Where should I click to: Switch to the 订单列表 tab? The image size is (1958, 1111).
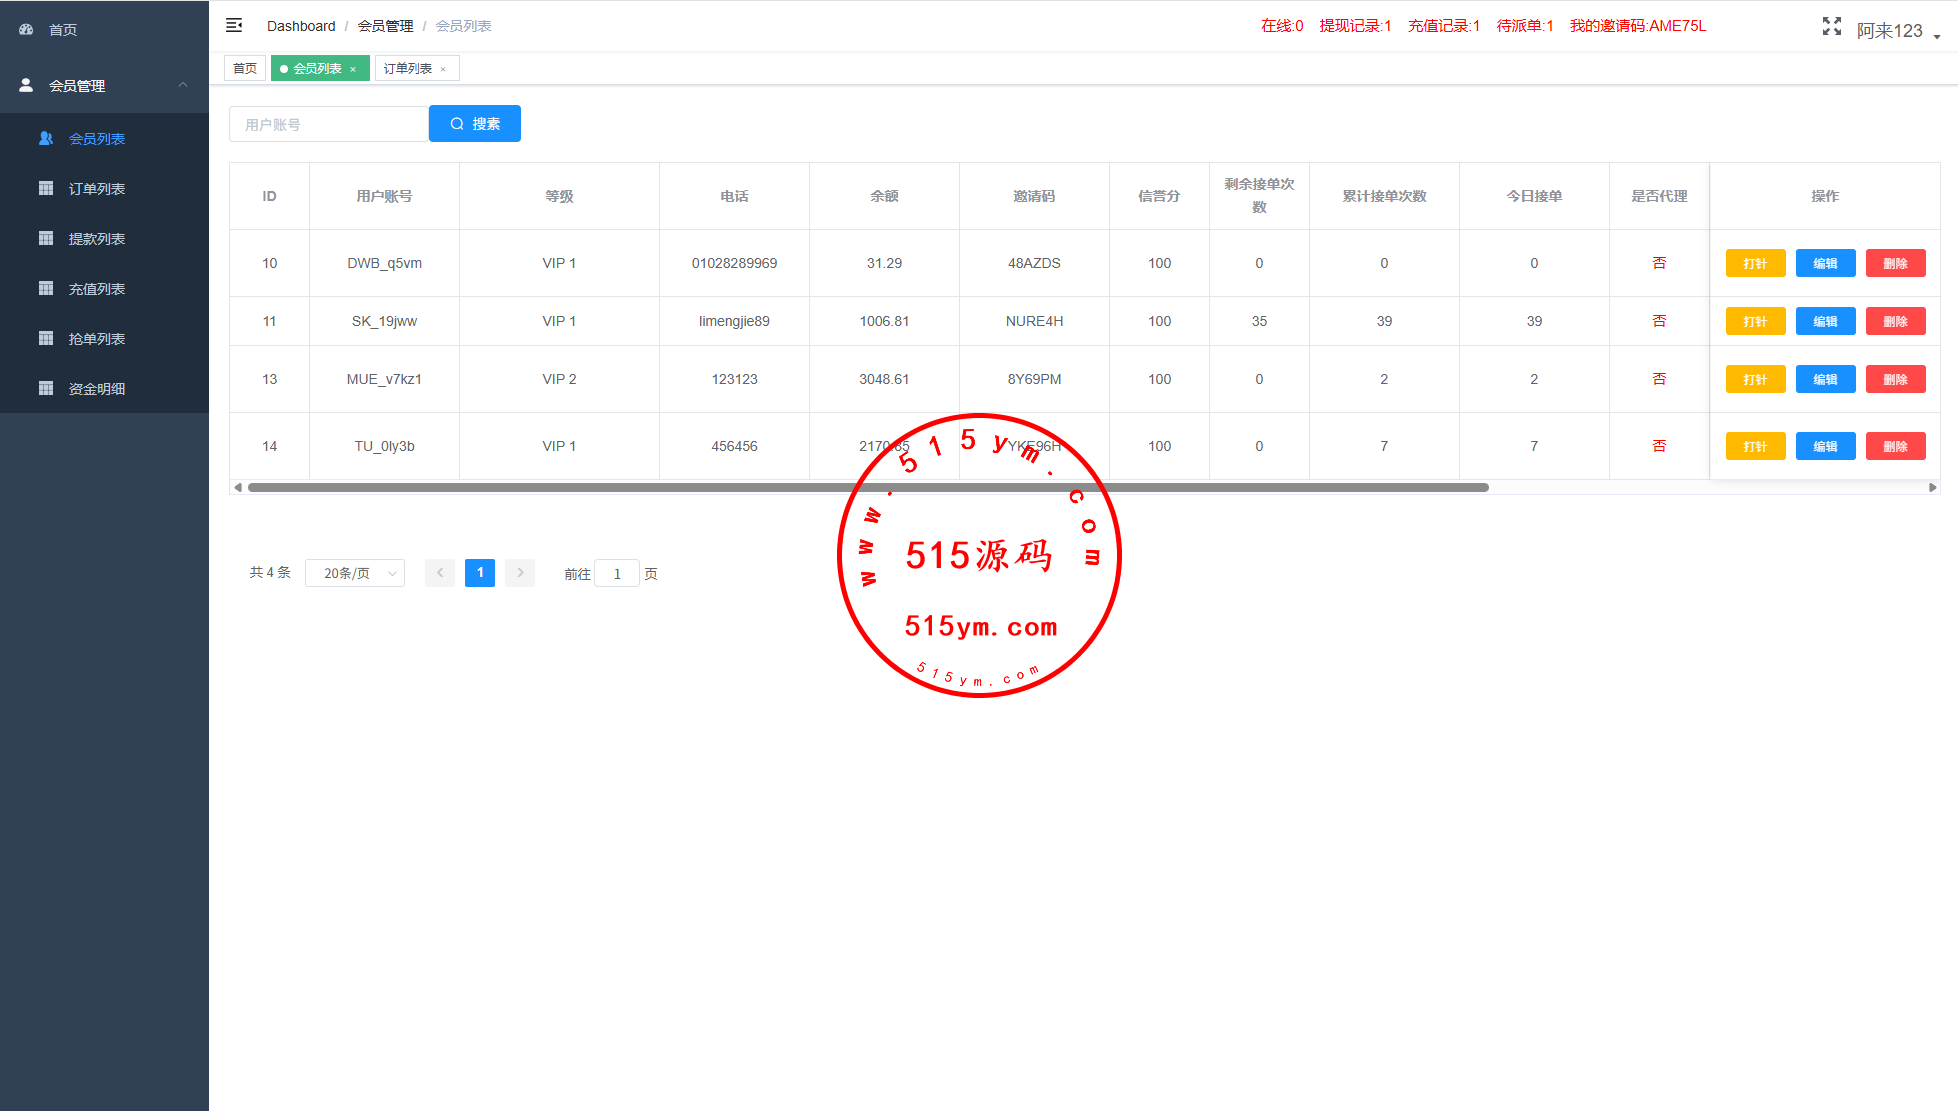408,69
